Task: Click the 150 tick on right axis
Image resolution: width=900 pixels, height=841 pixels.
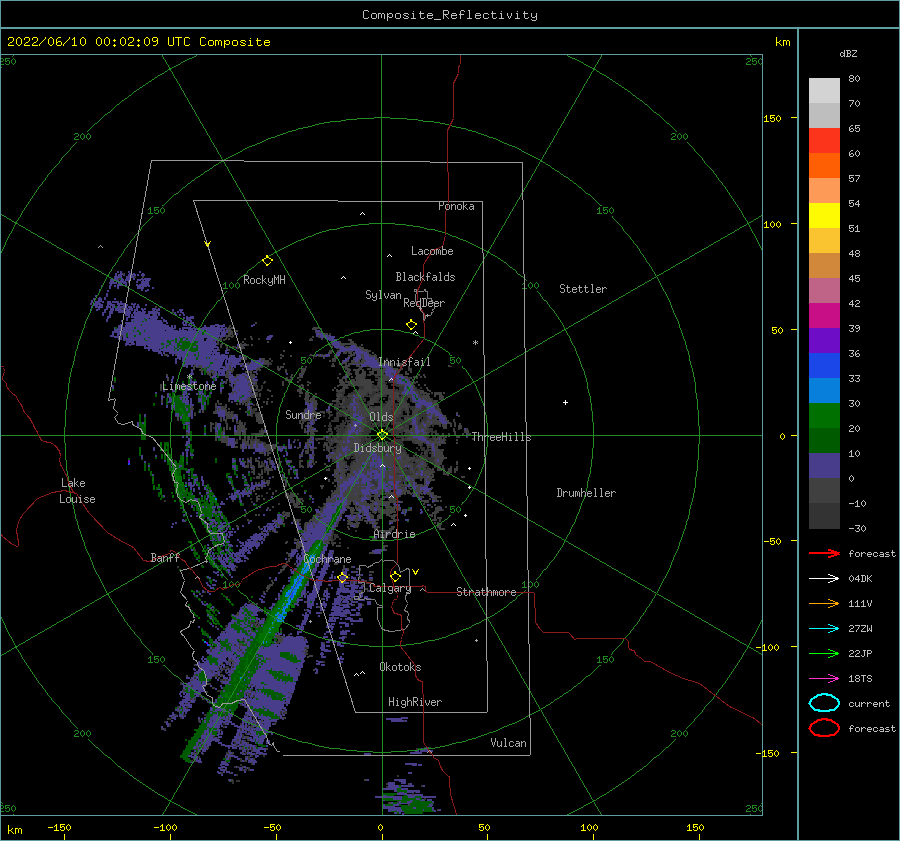Action: [x=772, y=118]
